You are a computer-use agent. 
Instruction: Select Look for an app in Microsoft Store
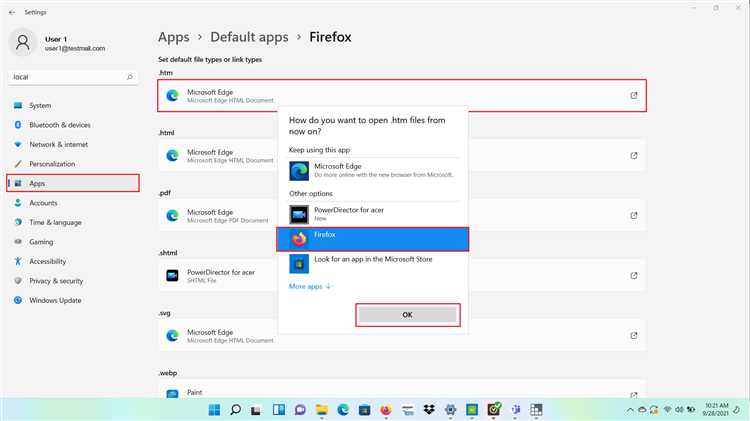pos(373,264)
